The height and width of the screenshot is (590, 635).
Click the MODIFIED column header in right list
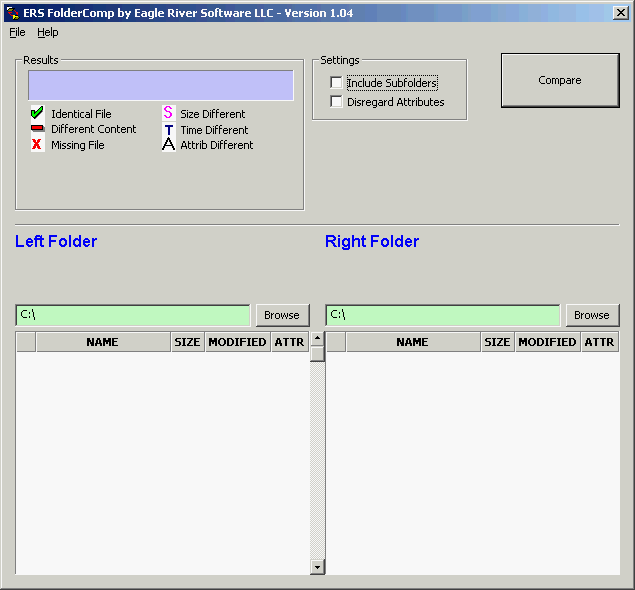coord(548,342)
